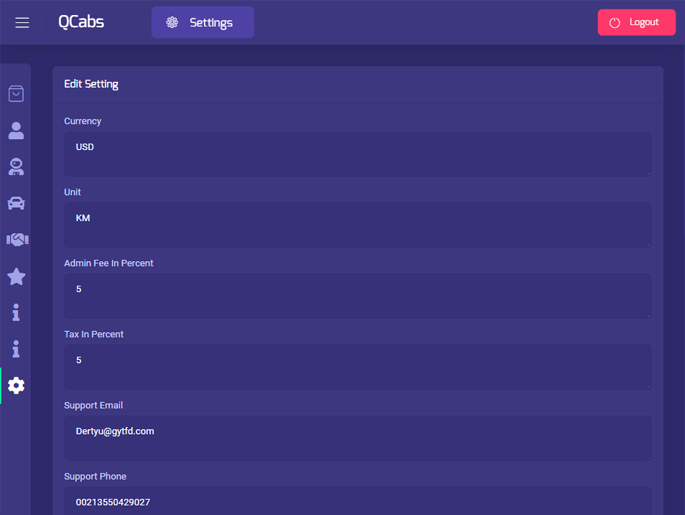This screenshot has height=515, width=685.
Task: Click the info icon directly below the star
Action: [x=16, y=313]
